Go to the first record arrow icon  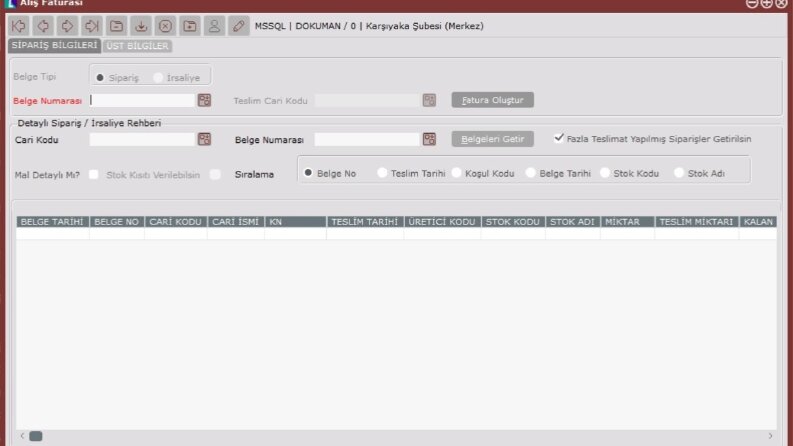(19, 26)
